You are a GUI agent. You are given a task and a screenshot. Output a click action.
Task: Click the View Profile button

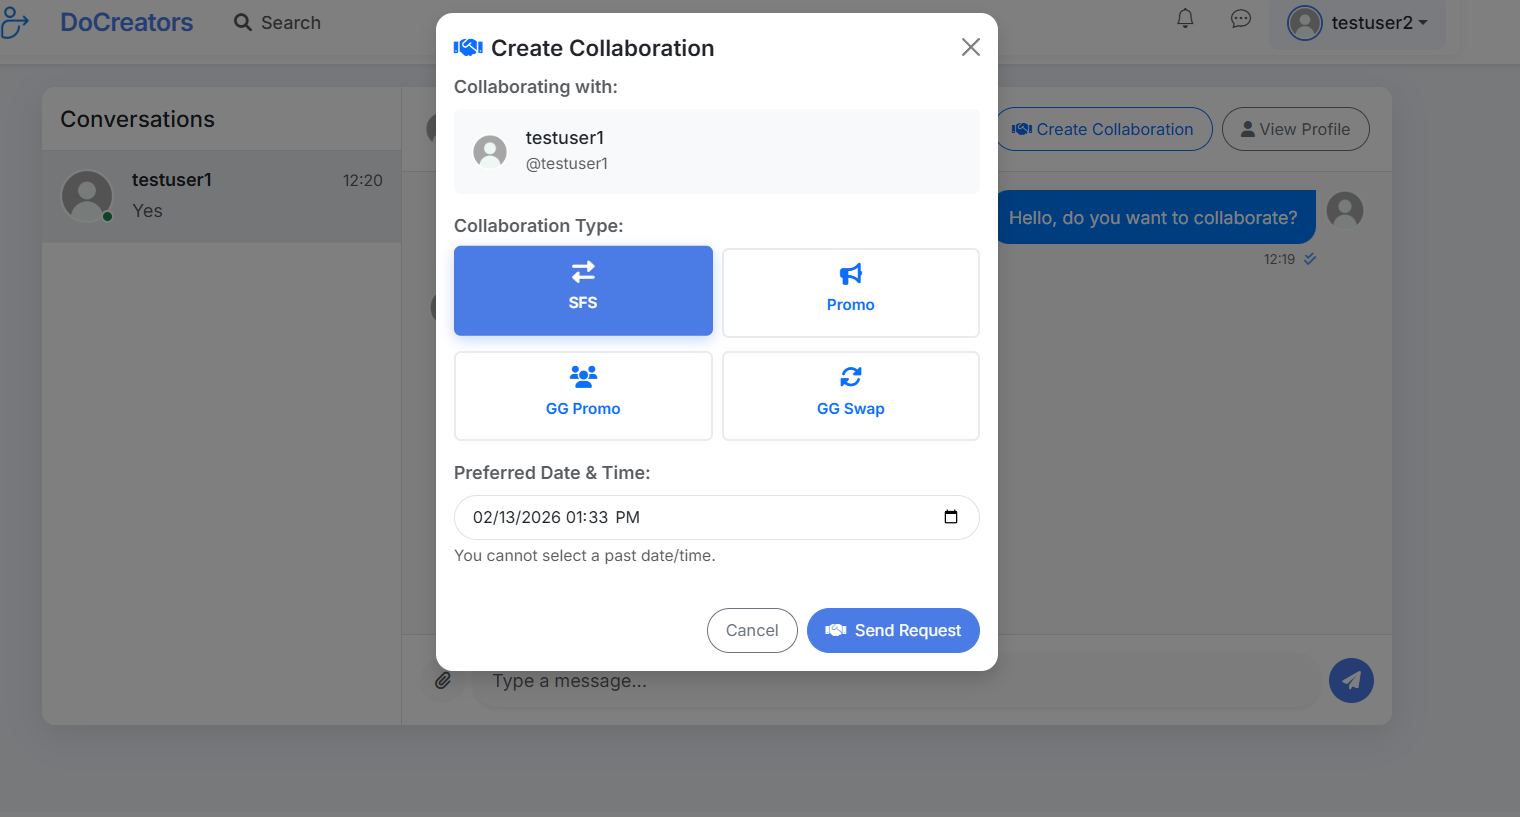[x=1295, y=129]
